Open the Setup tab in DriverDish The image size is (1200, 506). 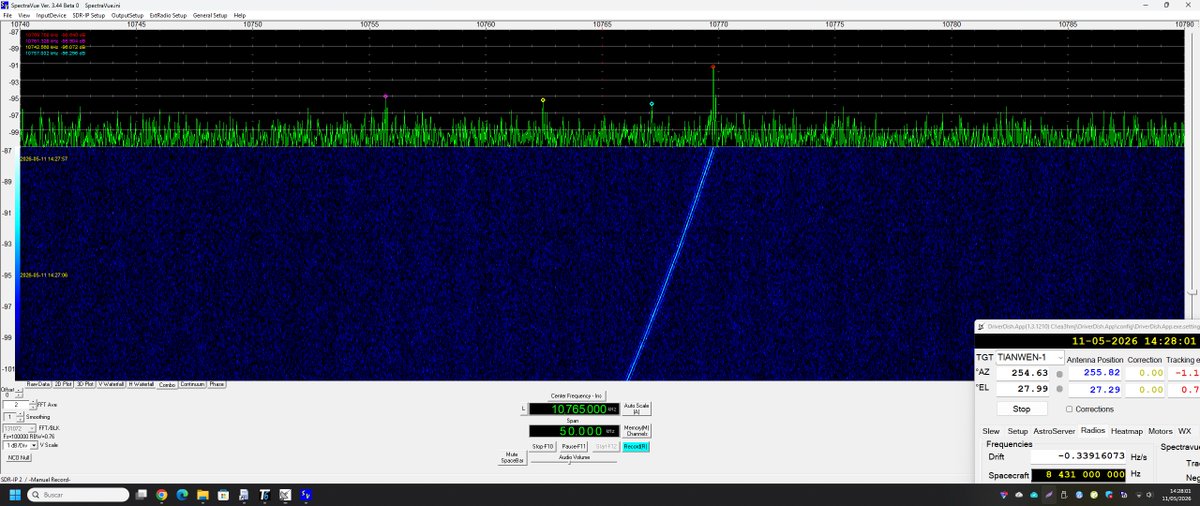pos(1018,431)
